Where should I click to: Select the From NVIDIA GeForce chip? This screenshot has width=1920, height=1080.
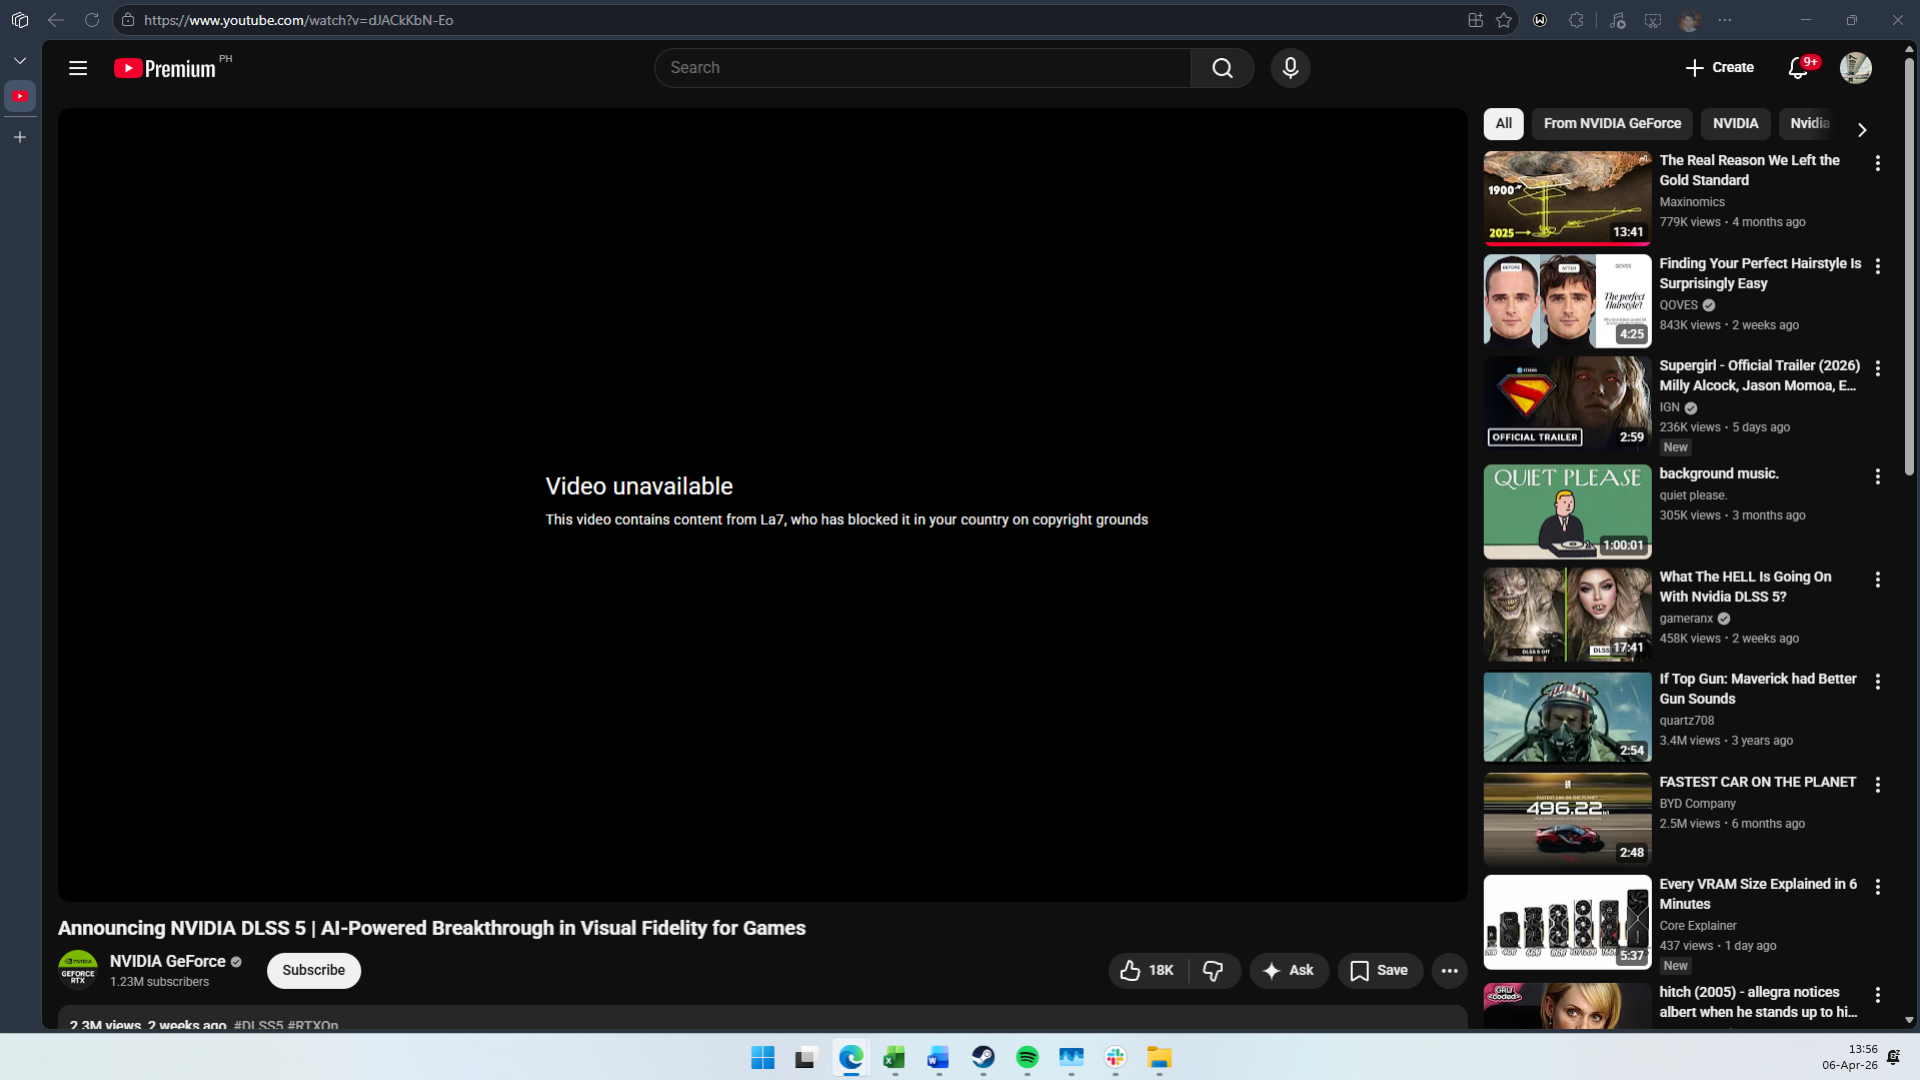(1612, 123)
